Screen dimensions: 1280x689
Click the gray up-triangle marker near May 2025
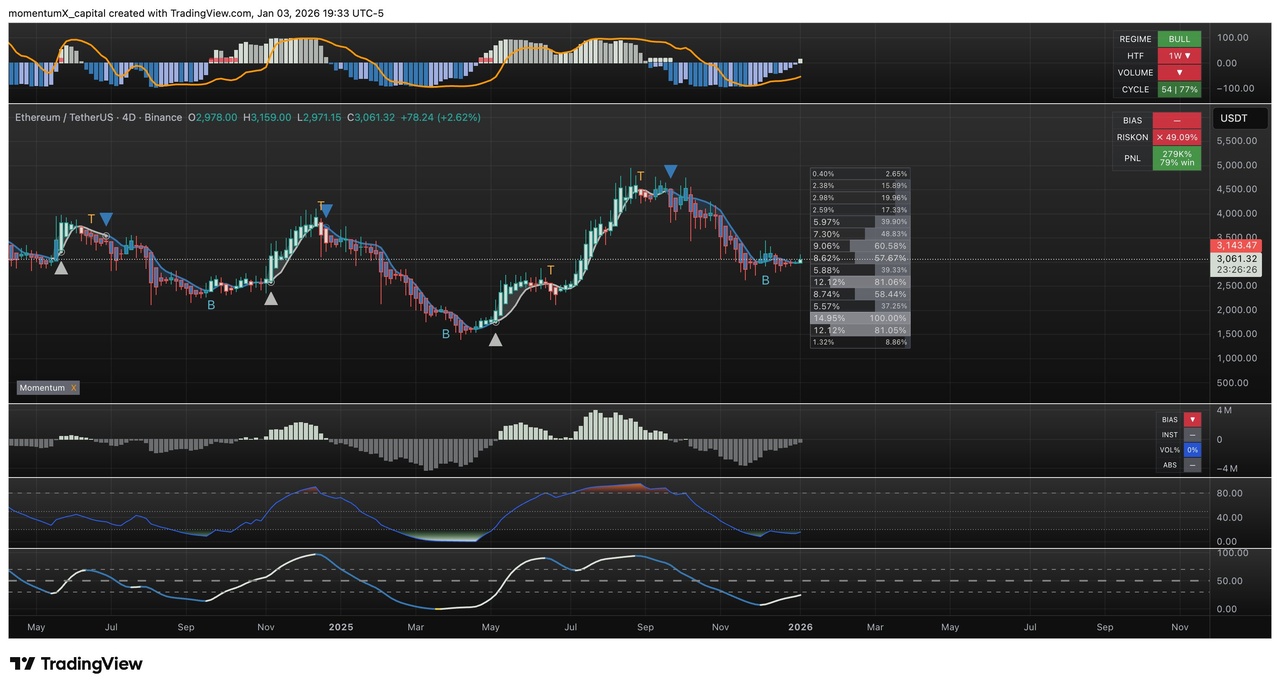[x=495, y=340]
